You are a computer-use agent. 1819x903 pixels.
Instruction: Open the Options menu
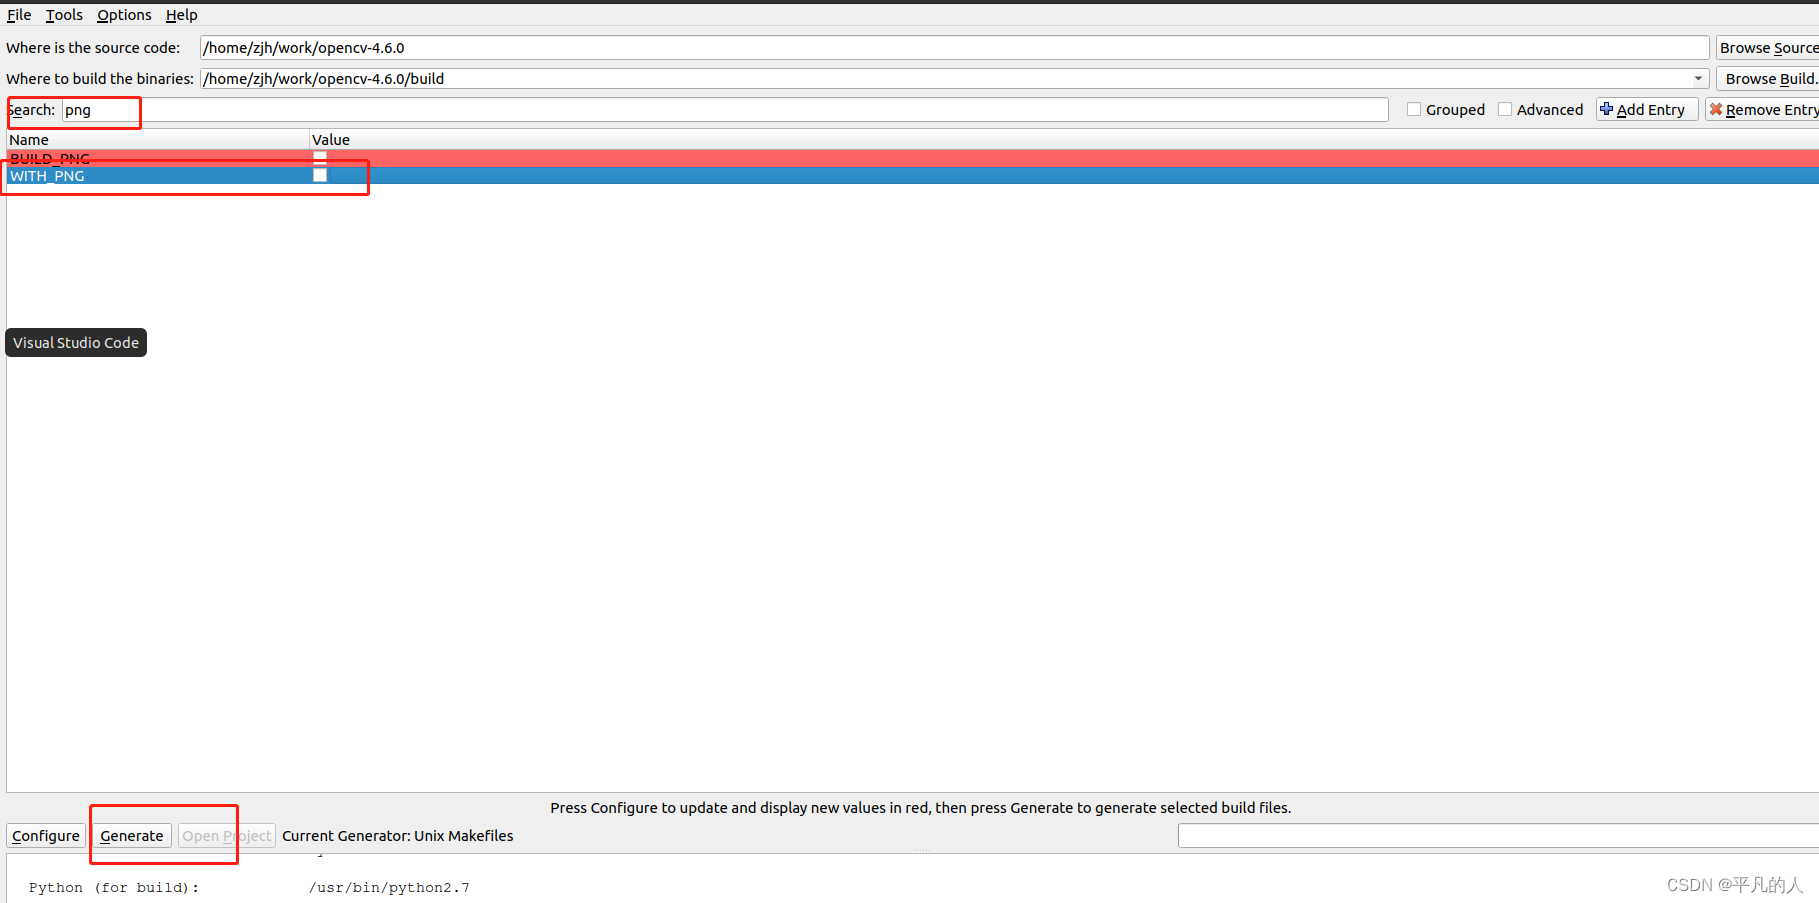tap(124, 15)
